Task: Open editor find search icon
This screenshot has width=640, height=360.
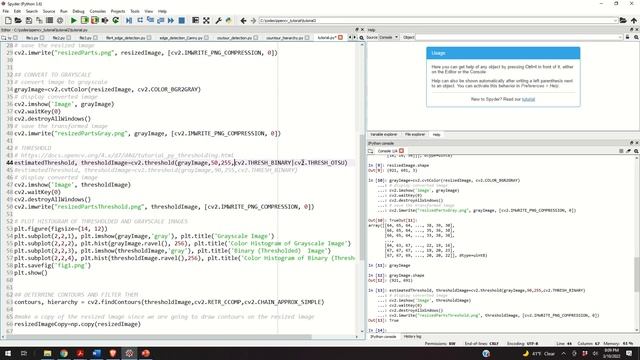Action: point(361,38)
